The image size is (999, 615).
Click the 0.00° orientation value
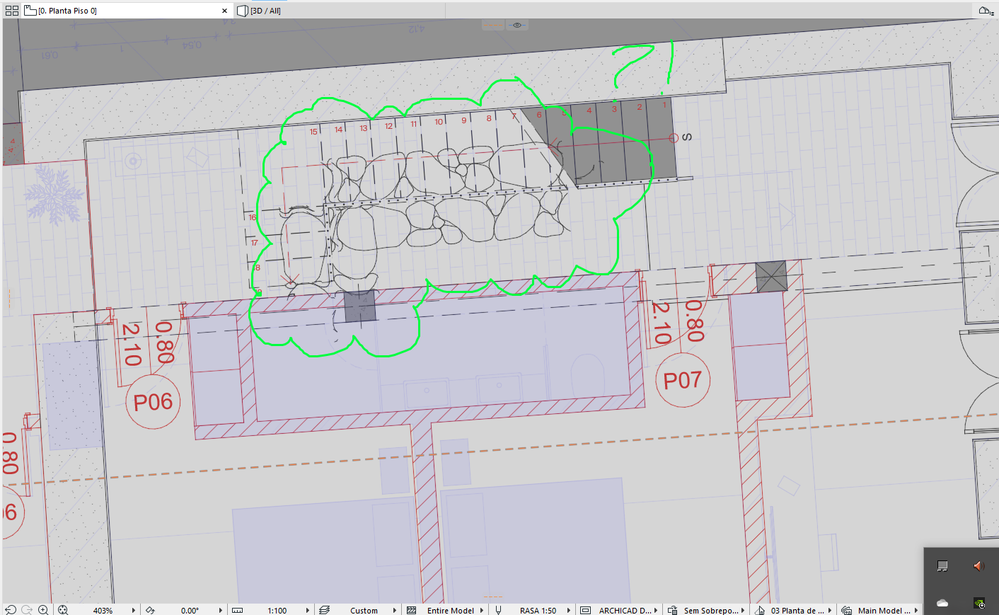tap(189, 611)
